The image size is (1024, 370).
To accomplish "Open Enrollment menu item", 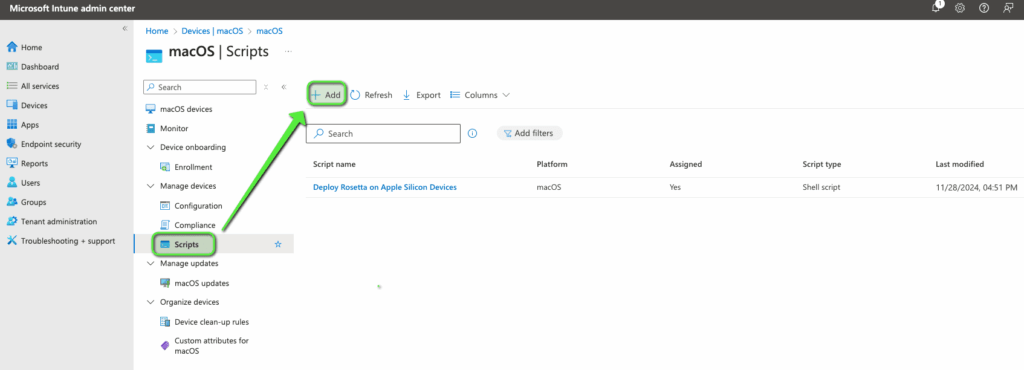I will coord(186,167).
